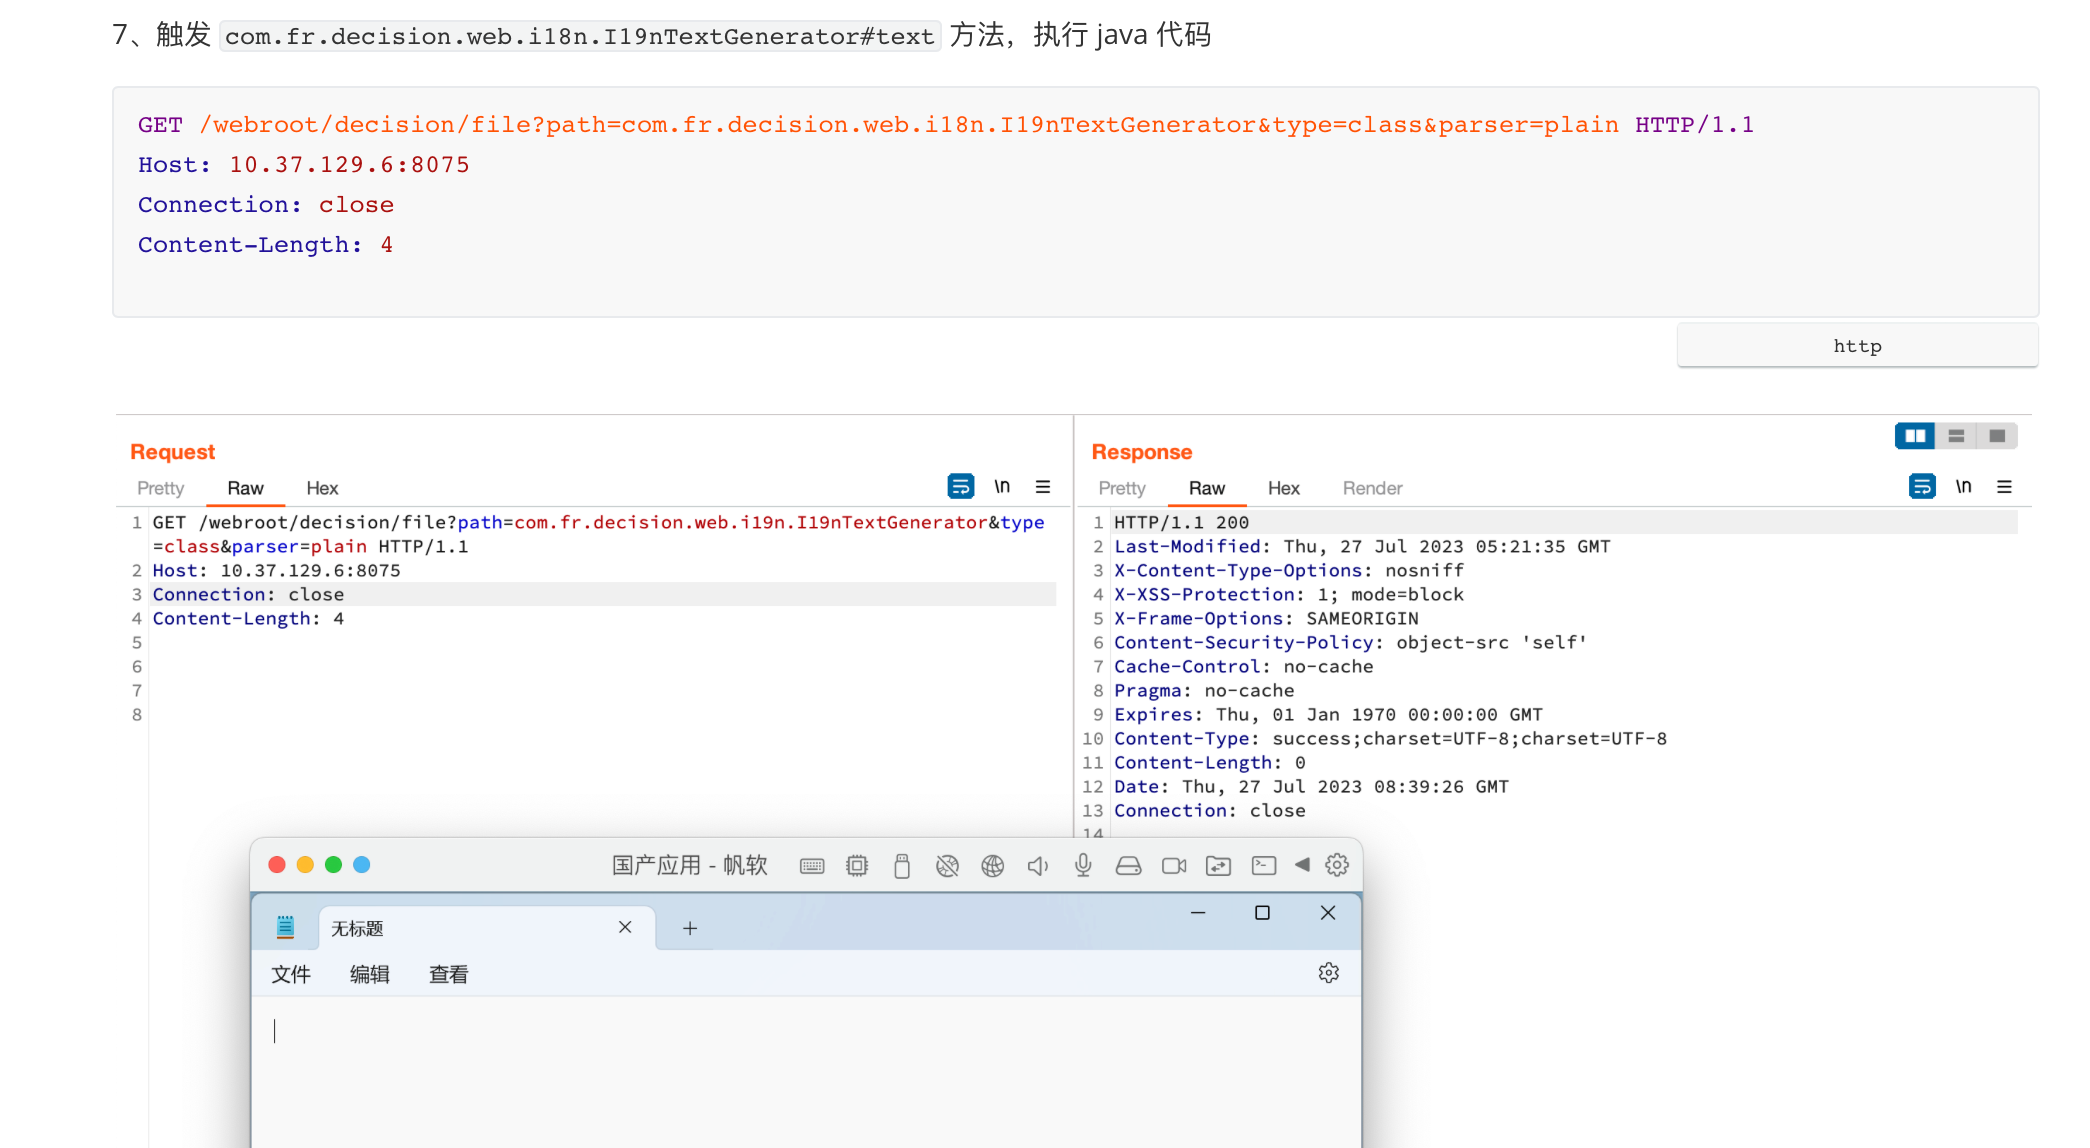
Task: Click the USB device icon in VM toolbar
Action: point(902,866)
